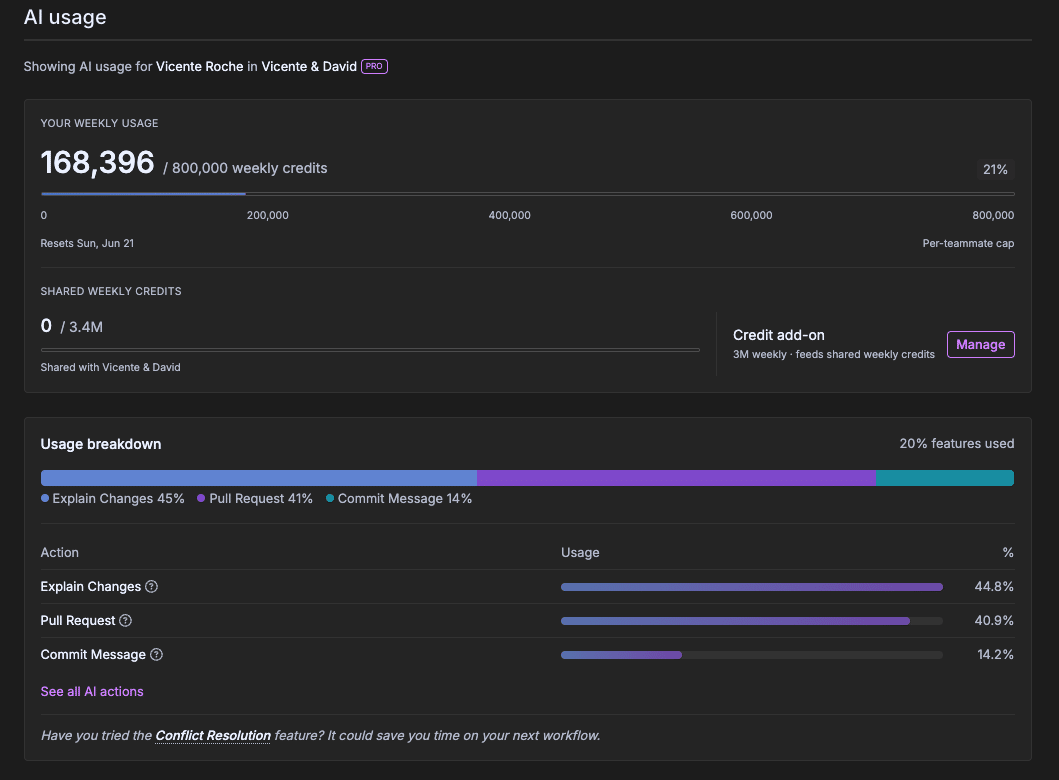Open the Manage credit add-on button

coord(980,344)
